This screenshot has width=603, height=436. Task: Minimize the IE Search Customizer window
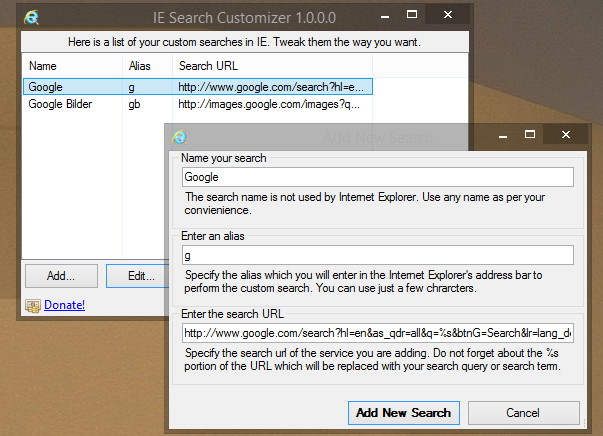[385, 15]
